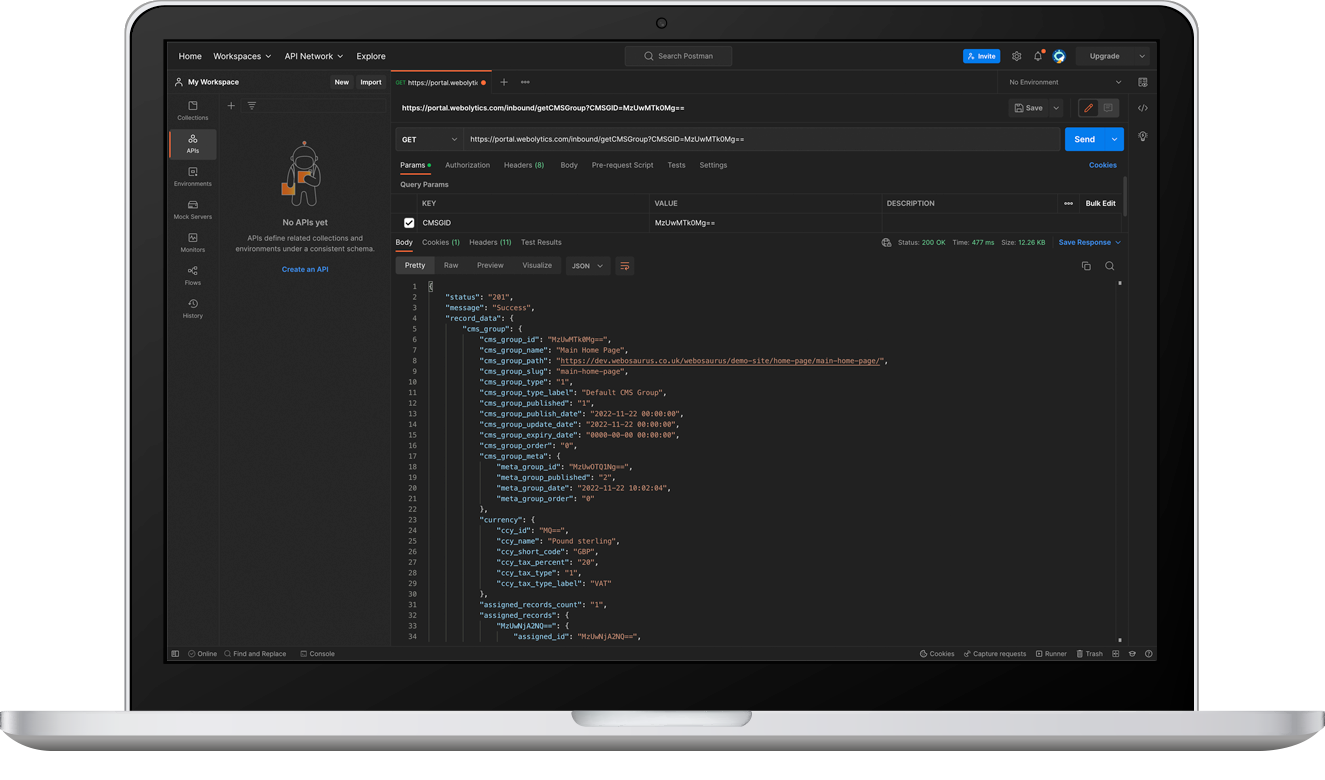1325x780 pixels.
Task: Click the filter icon in APIs panel
Action: (252, 106)
